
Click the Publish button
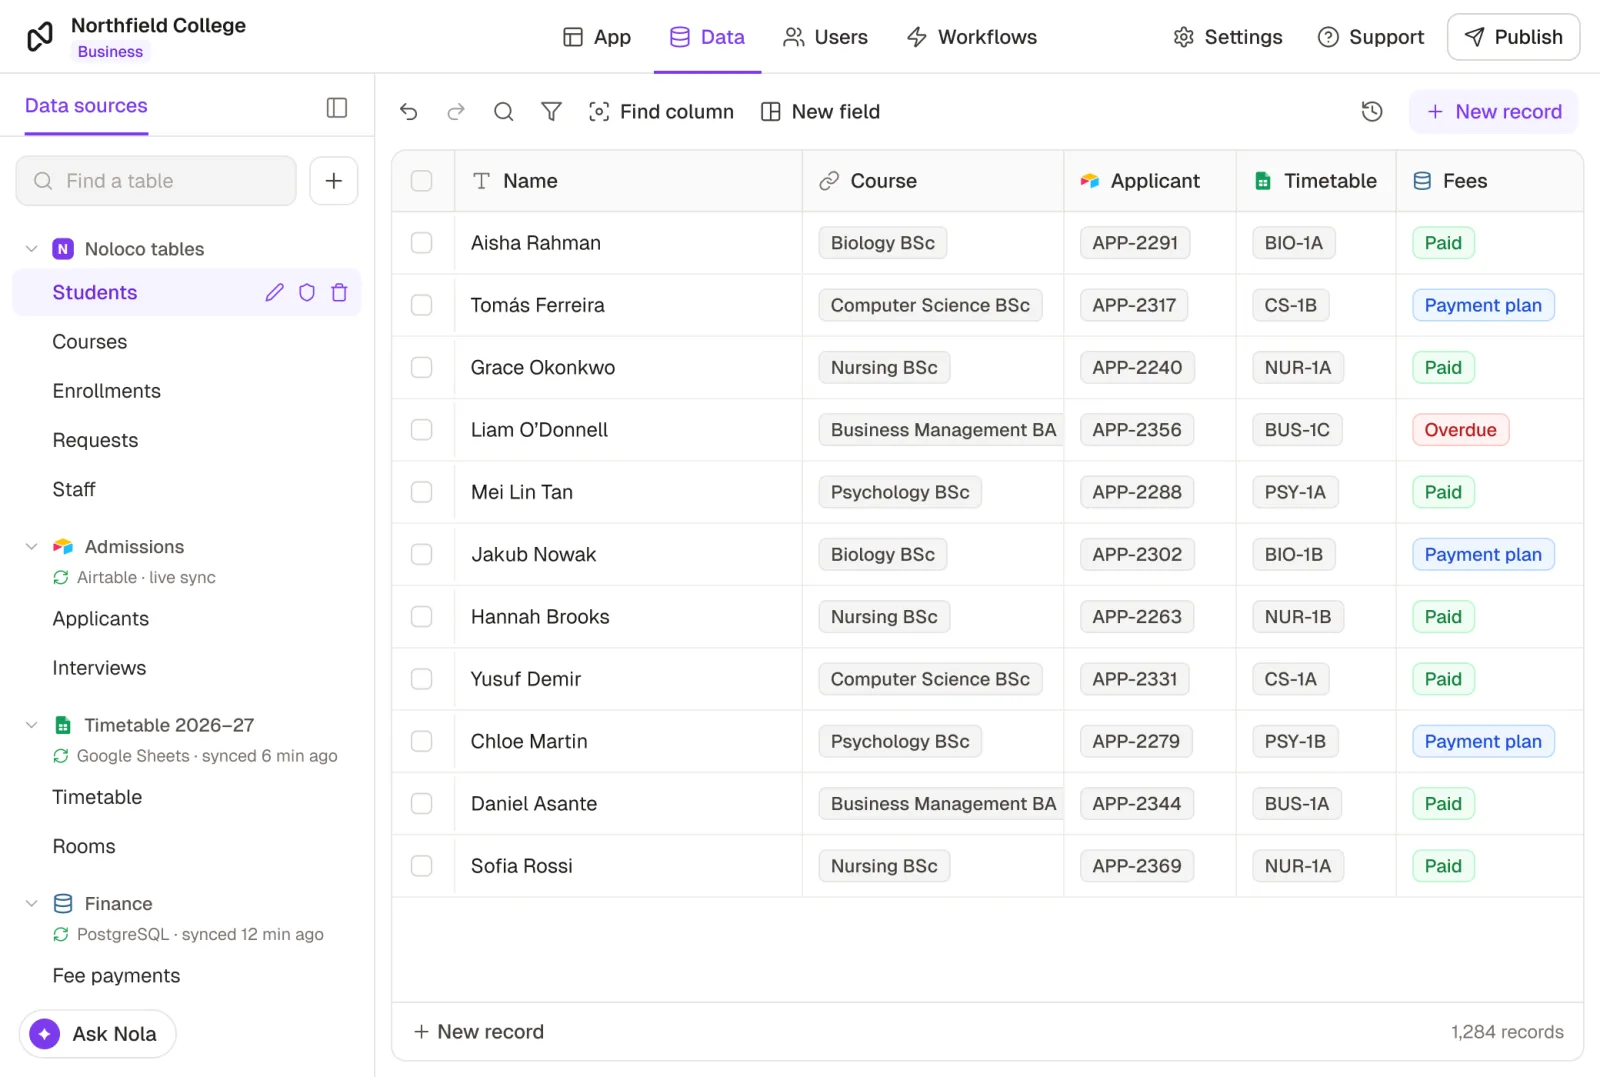pos(1513,37)
